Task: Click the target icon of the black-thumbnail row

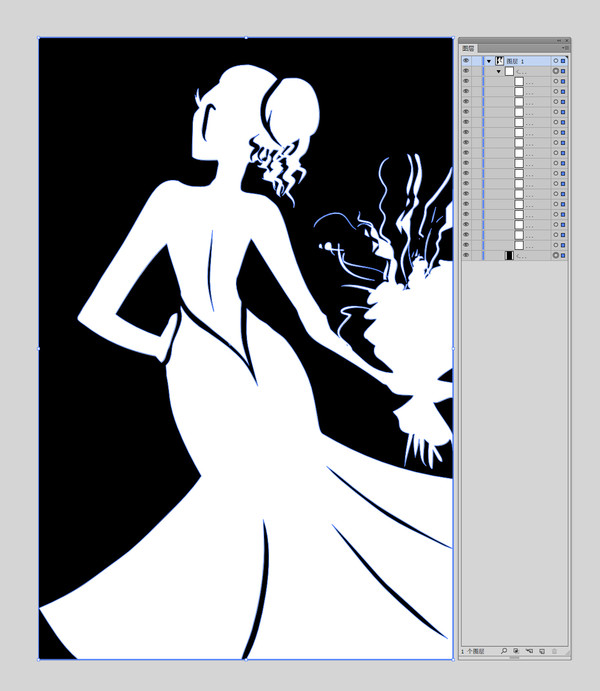Action: tap(556, 255)
